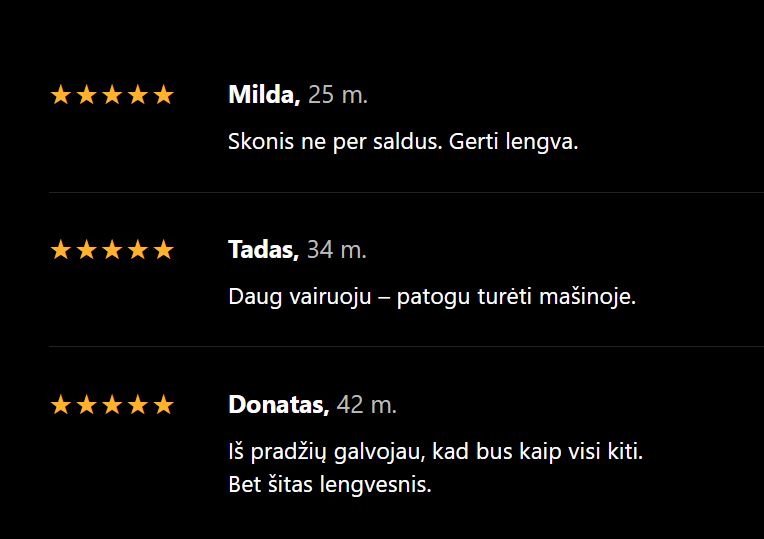Click the fifth star in Milda's rating
764x539 pixels.
tap(163, 96)
